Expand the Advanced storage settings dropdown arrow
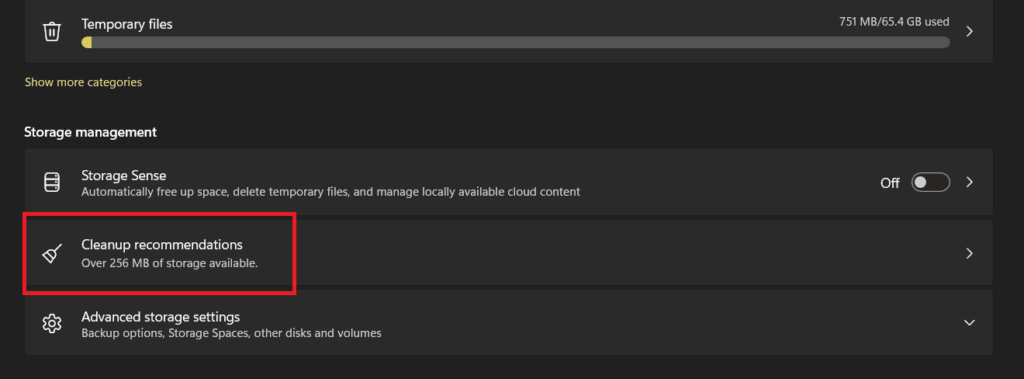Image resolution: width=1024 pixels, height=379 pixels. click(x=970, y=323)
